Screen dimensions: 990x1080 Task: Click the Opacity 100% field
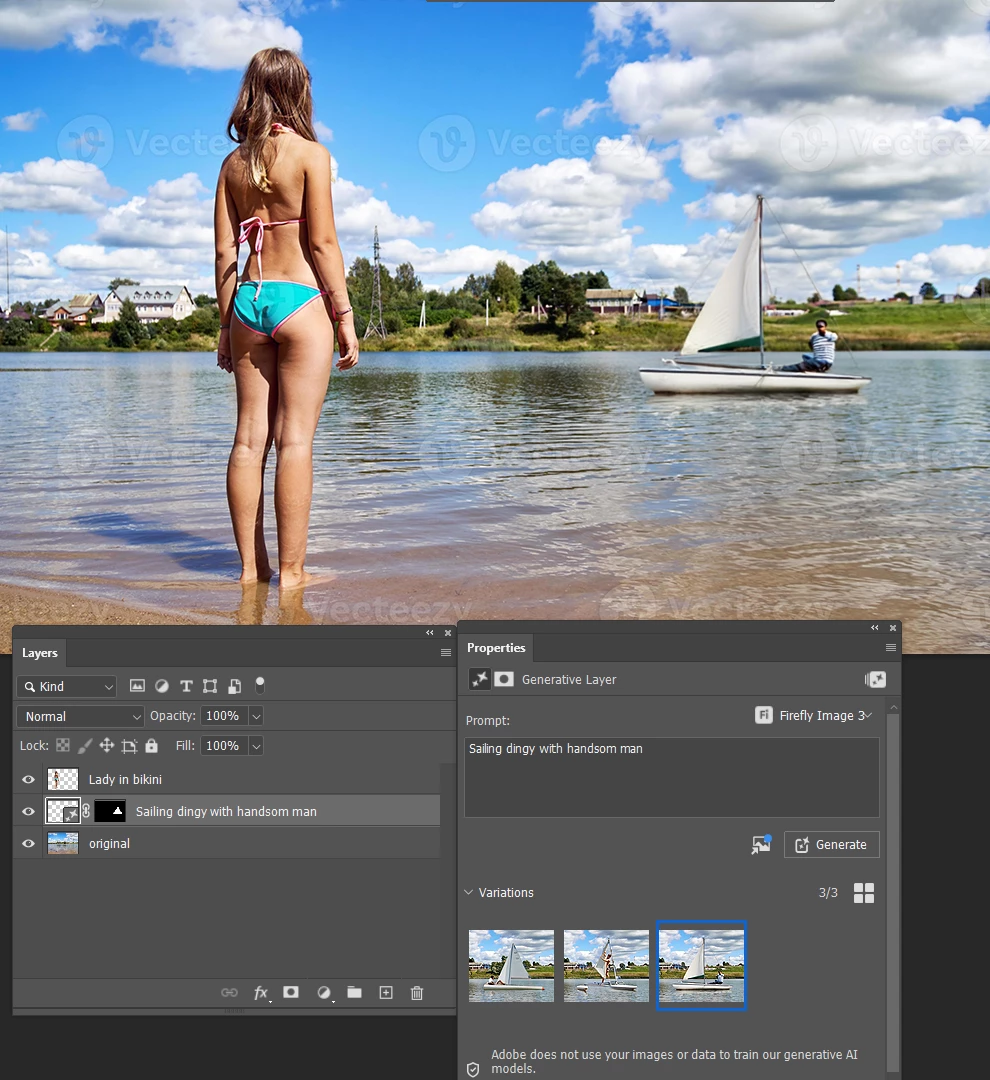[223, 716]
